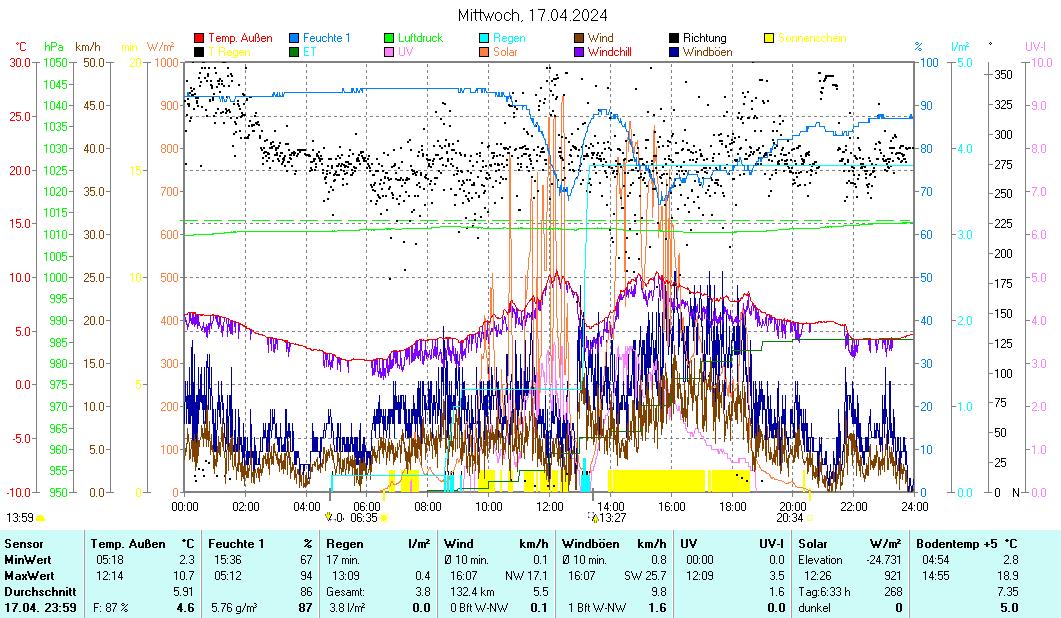Click the red Temp. Außen legend swatch
This screenshot has height=618, width=1061.
199,38
